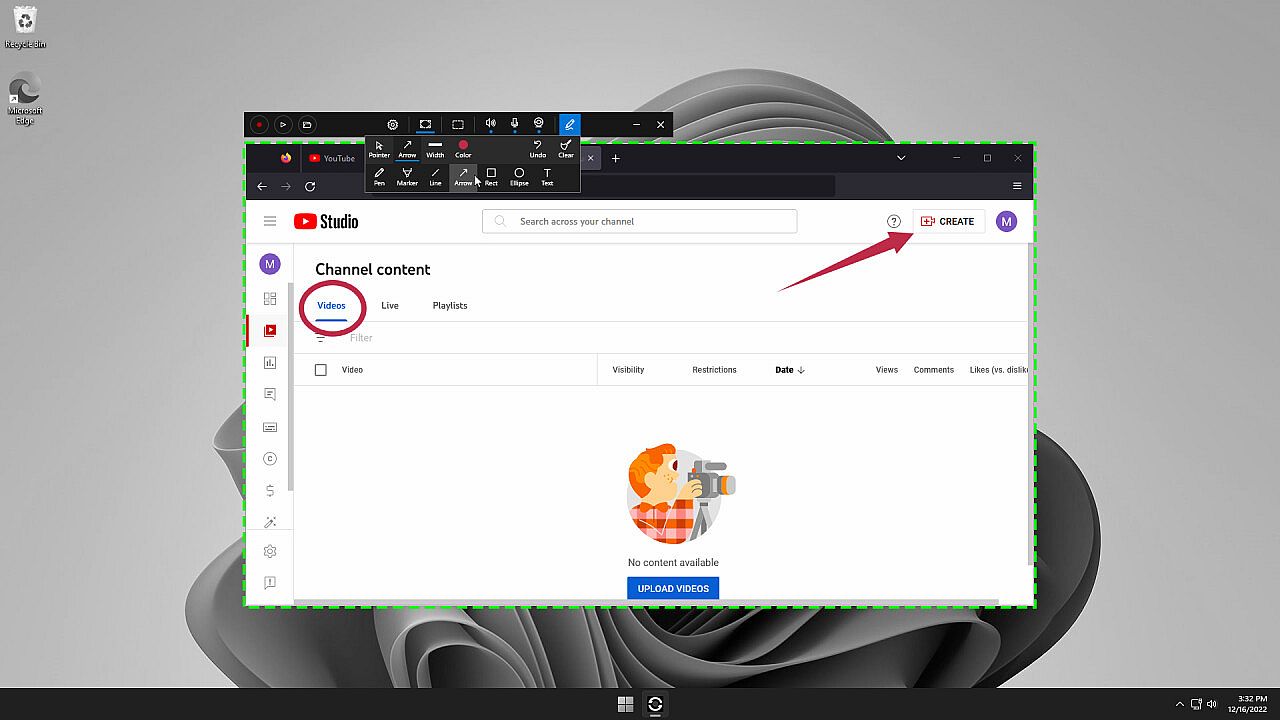
Task: Undo the last annotation
Action: click(538, 149)
